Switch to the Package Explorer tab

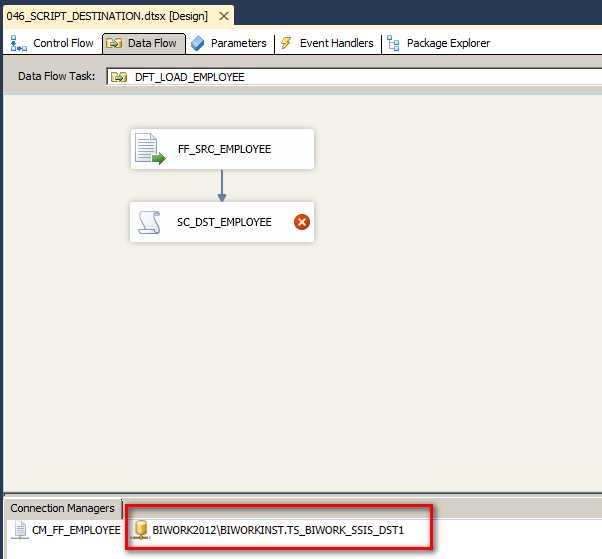pyautogui.click(x=438, y=43)
